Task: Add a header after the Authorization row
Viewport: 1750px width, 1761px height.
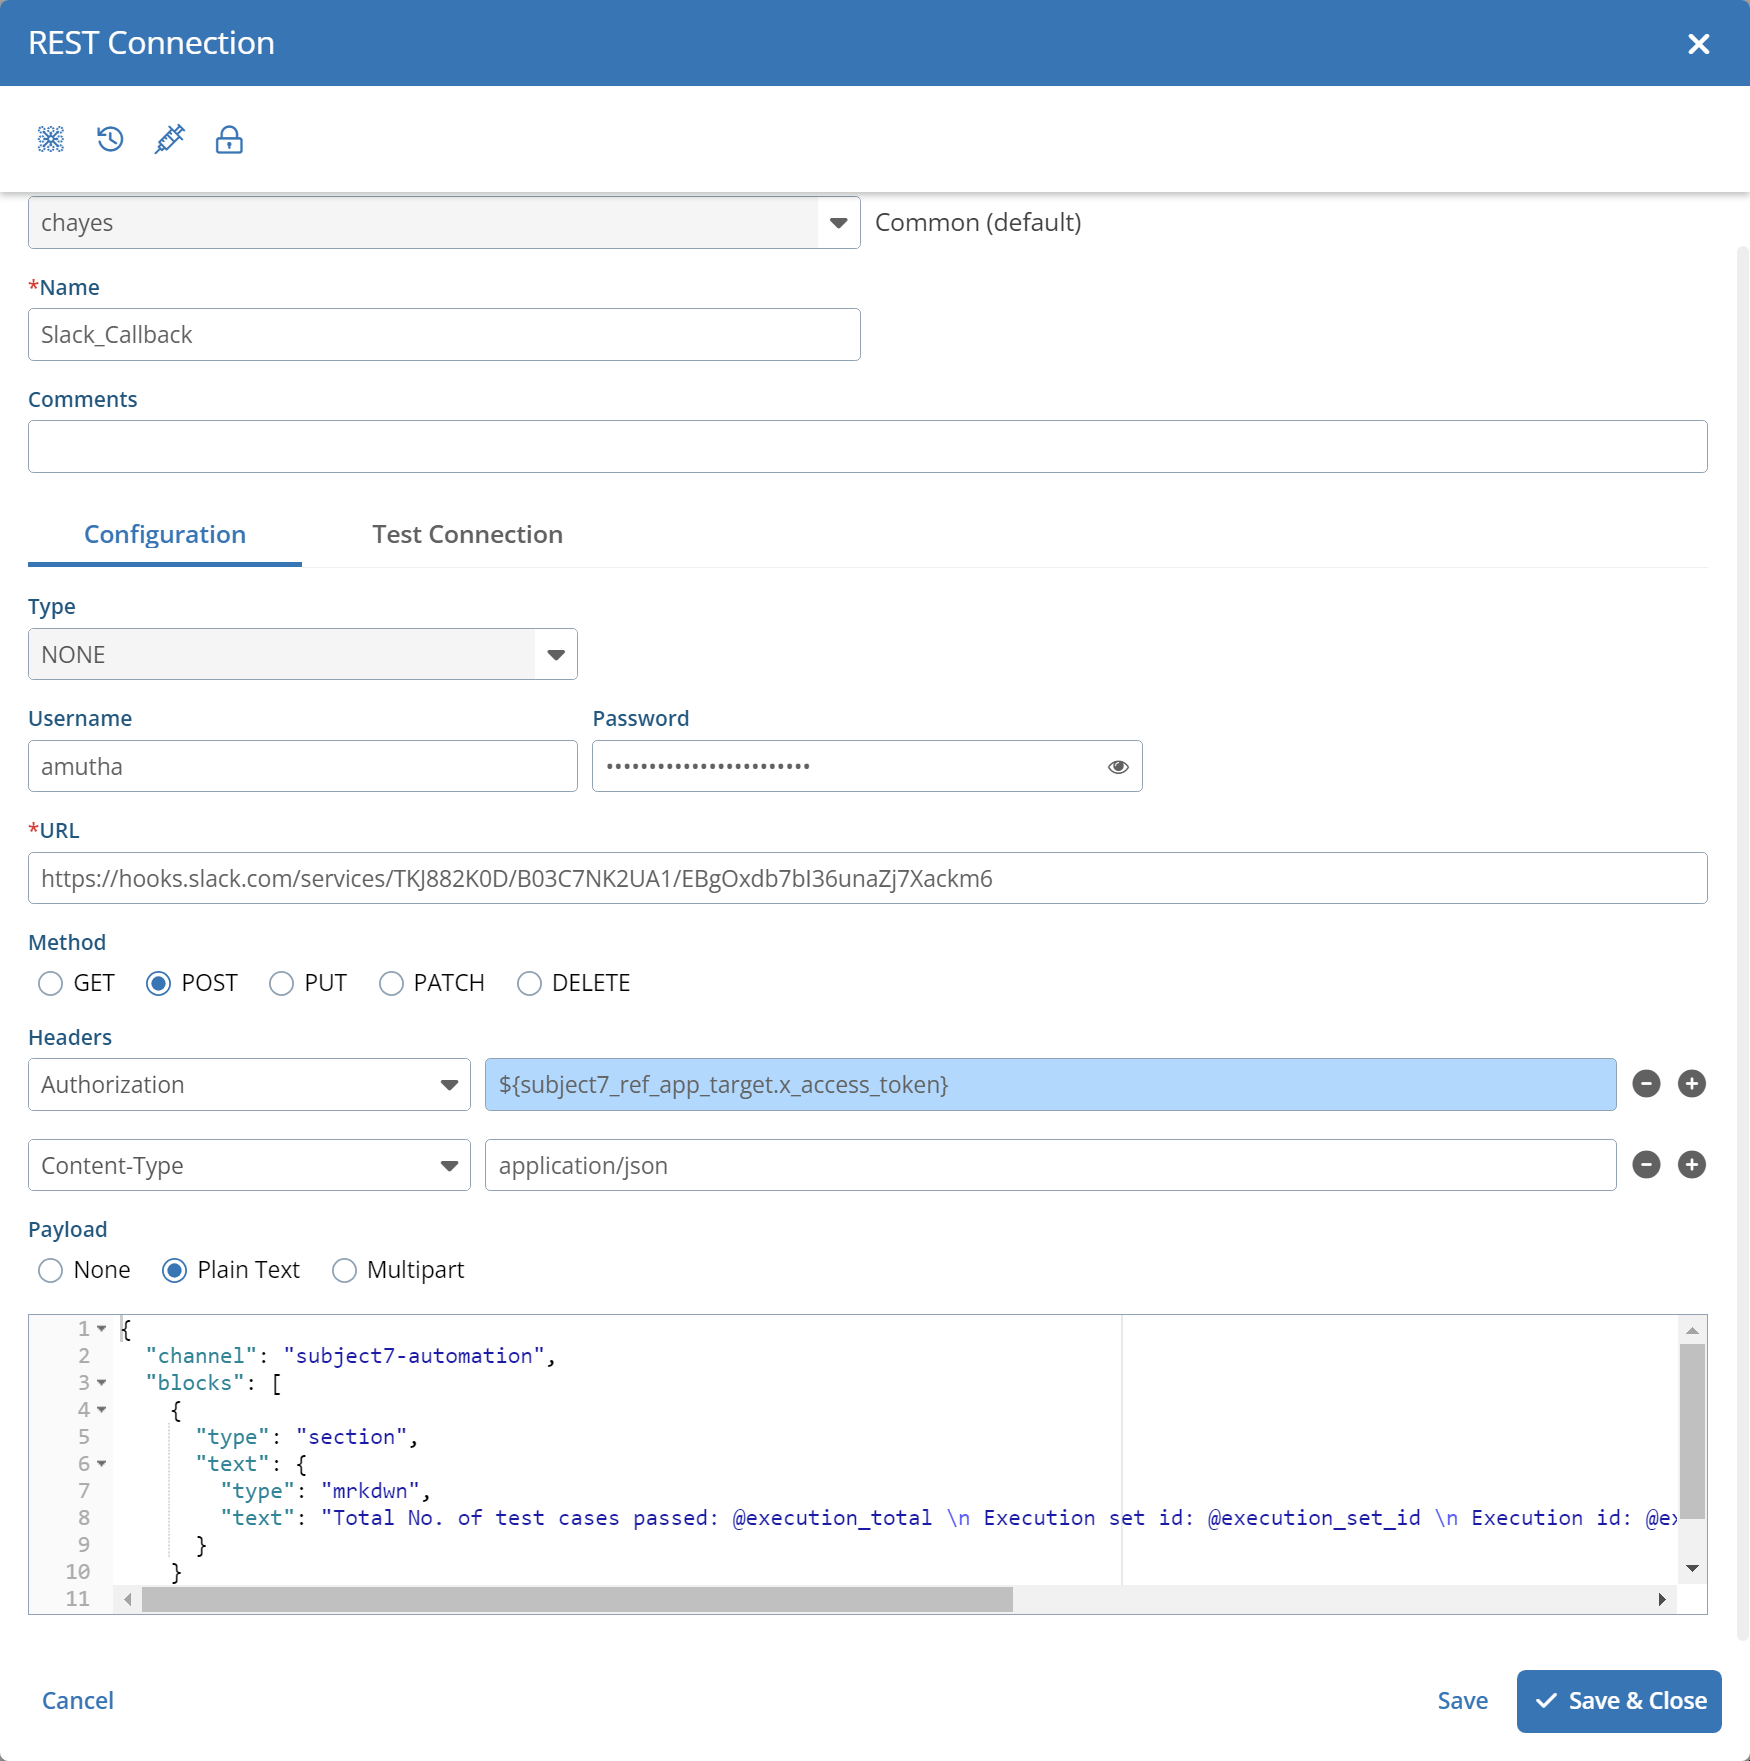Action: 1691,1084
